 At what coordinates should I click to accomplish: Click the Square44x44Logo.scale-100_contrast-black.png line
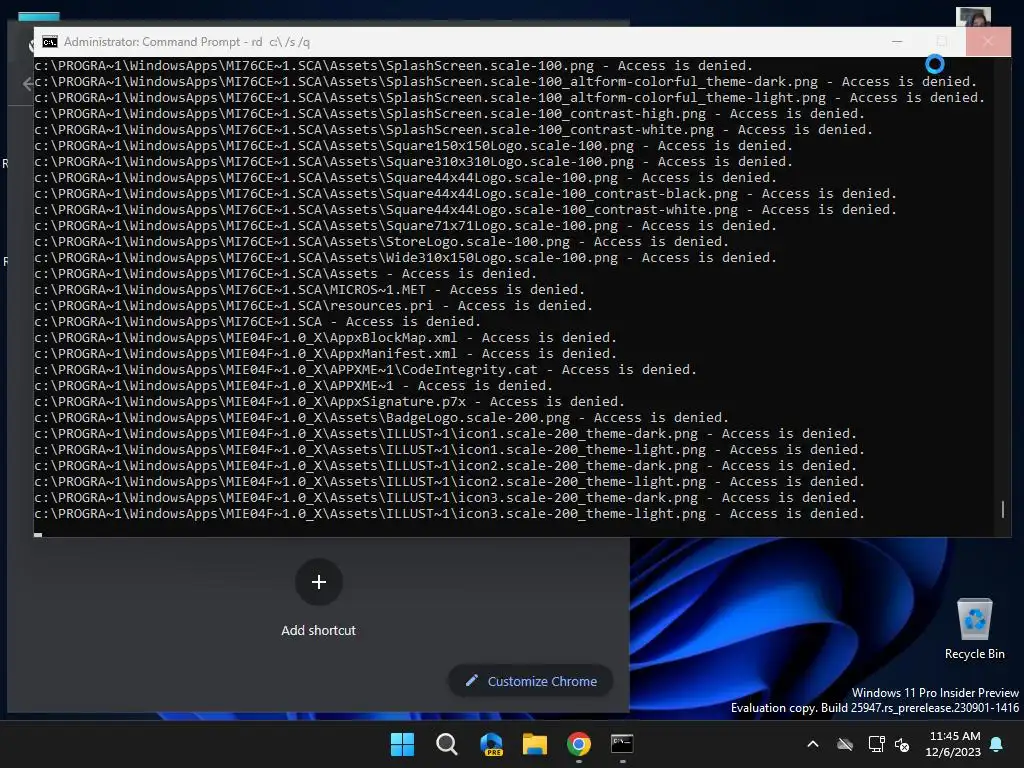pos(466,193)
